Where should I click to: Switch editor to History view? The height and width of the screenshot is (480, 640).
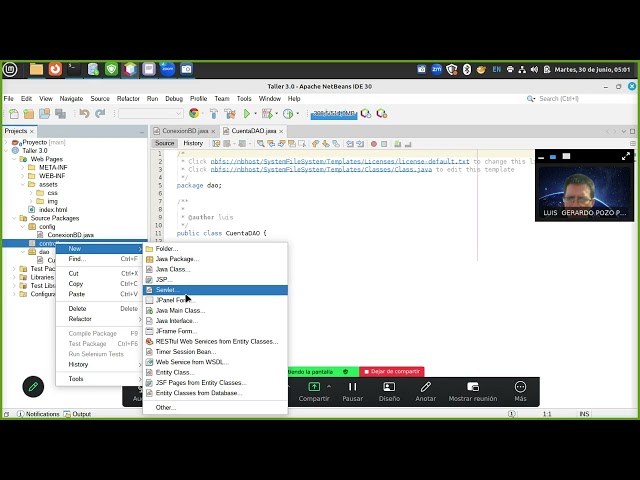point(193,143)
